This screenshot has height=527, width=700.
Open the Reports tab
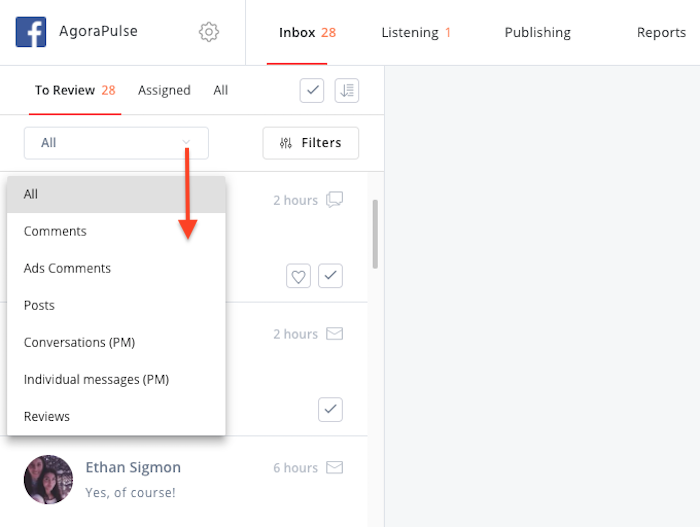661,33
